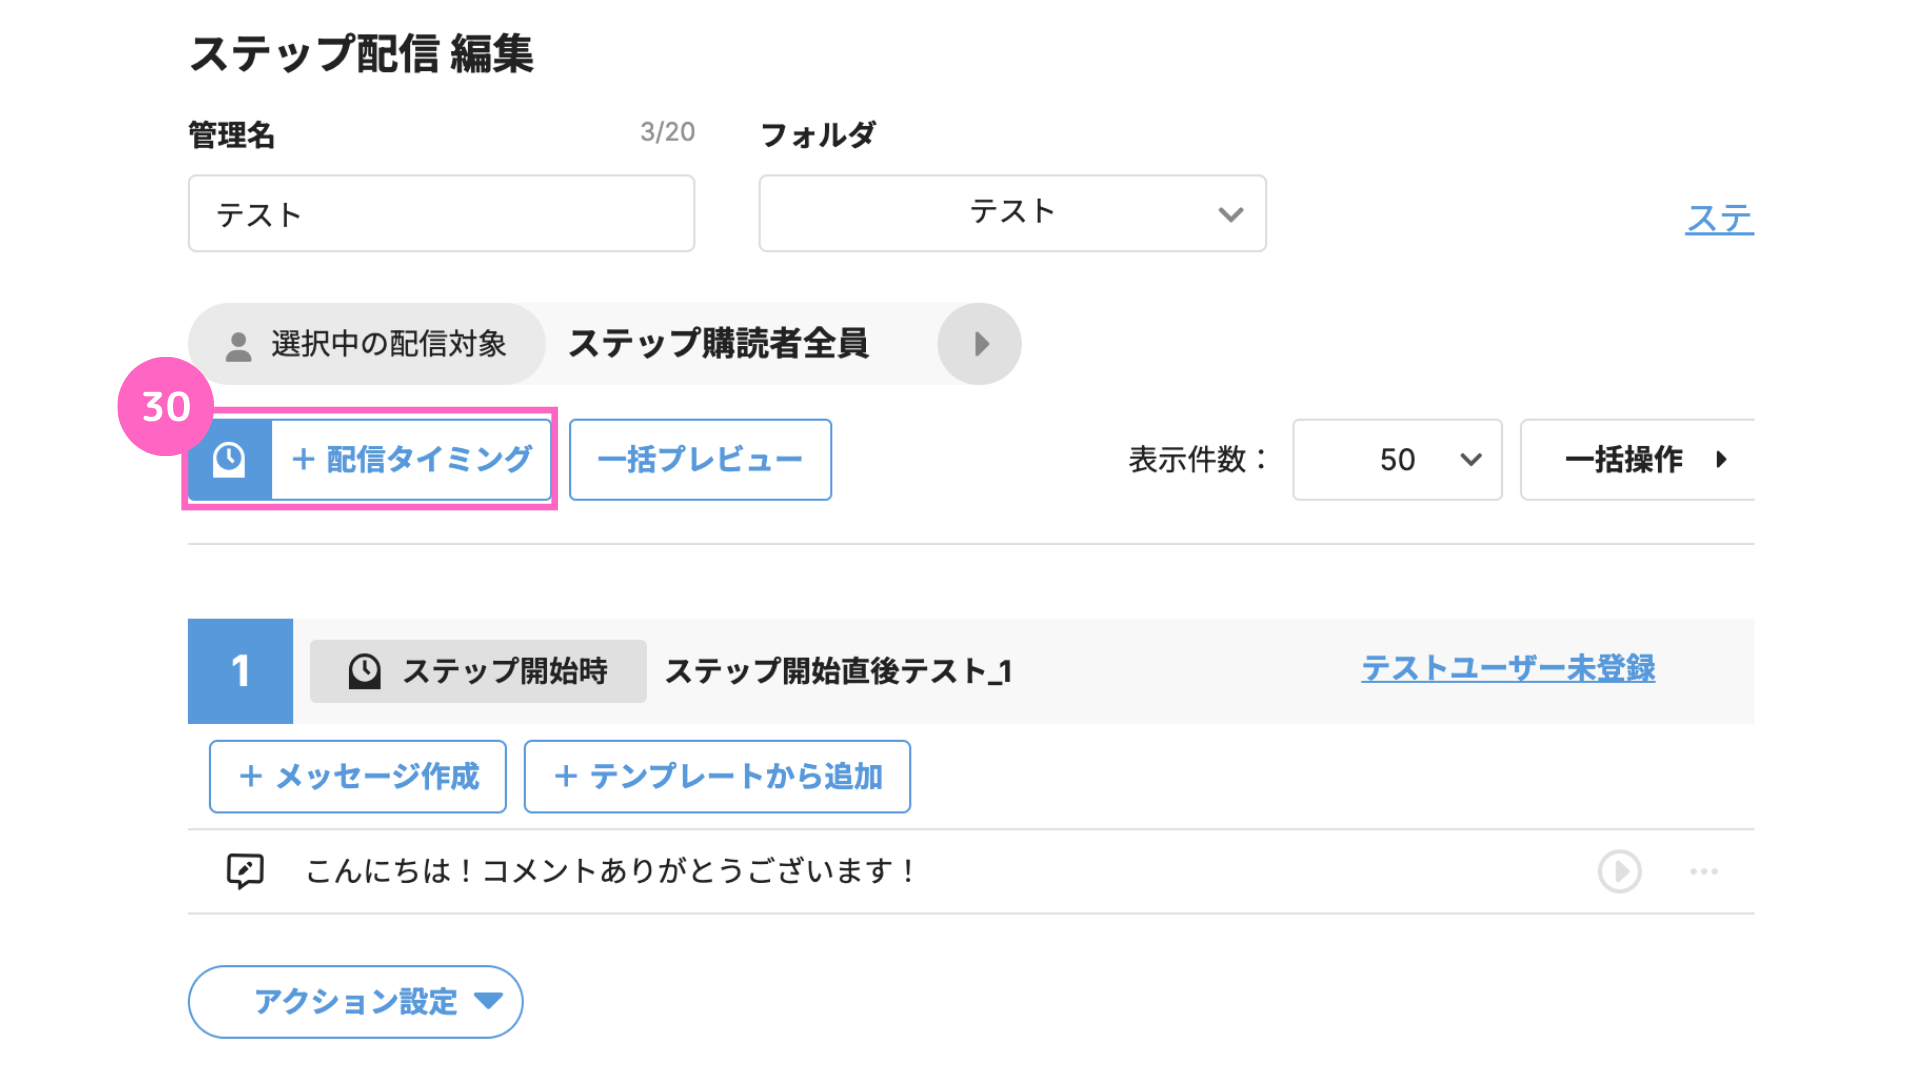Click + メッセージ作成 button

tap(358, 776)
